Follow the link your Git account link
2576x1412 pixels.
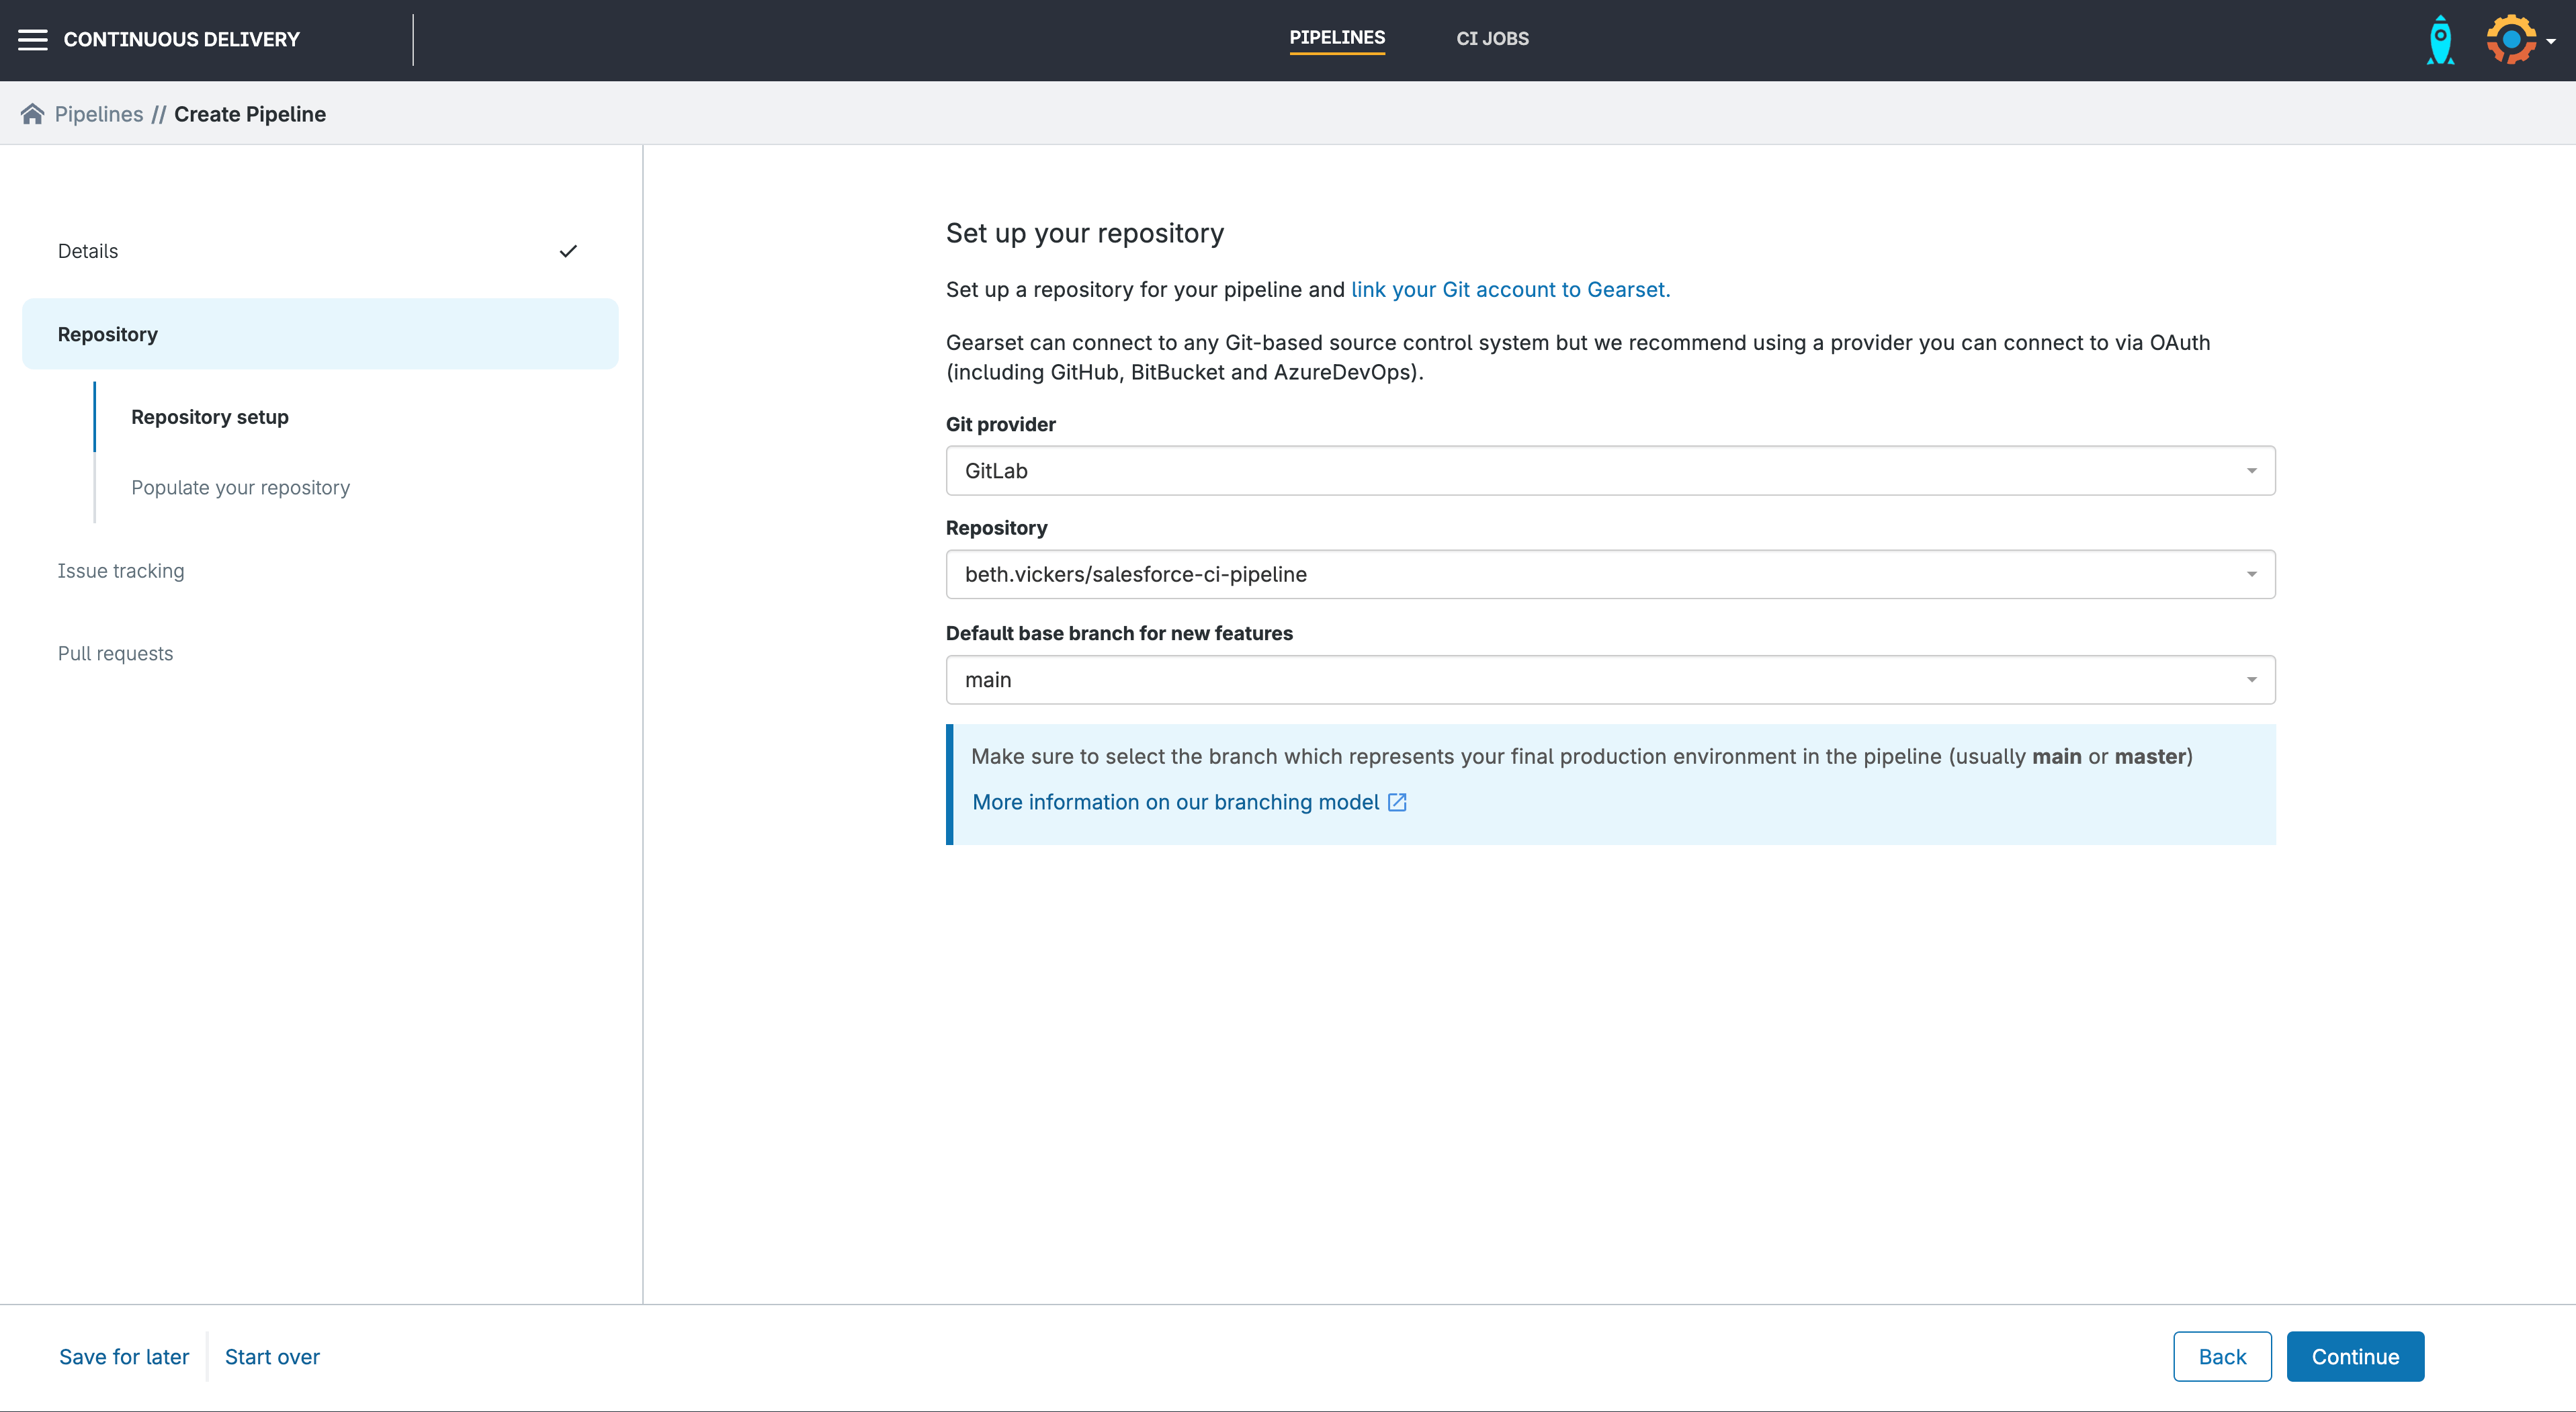tap(1510, 289)
